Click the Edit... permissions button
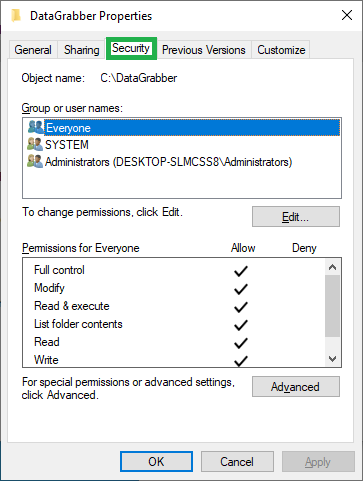The width and height of the screenshot is (363, 481). click(296, 217)
